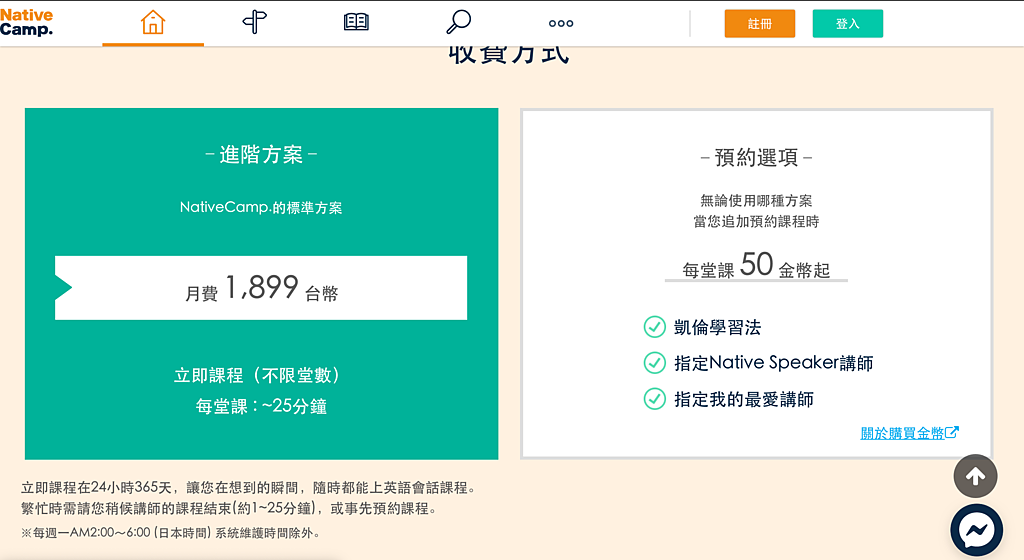Image resolution: width=1024 pixels, height=560 pixels.
Task: Open the signpost guide icon
Action: [255, 22]
